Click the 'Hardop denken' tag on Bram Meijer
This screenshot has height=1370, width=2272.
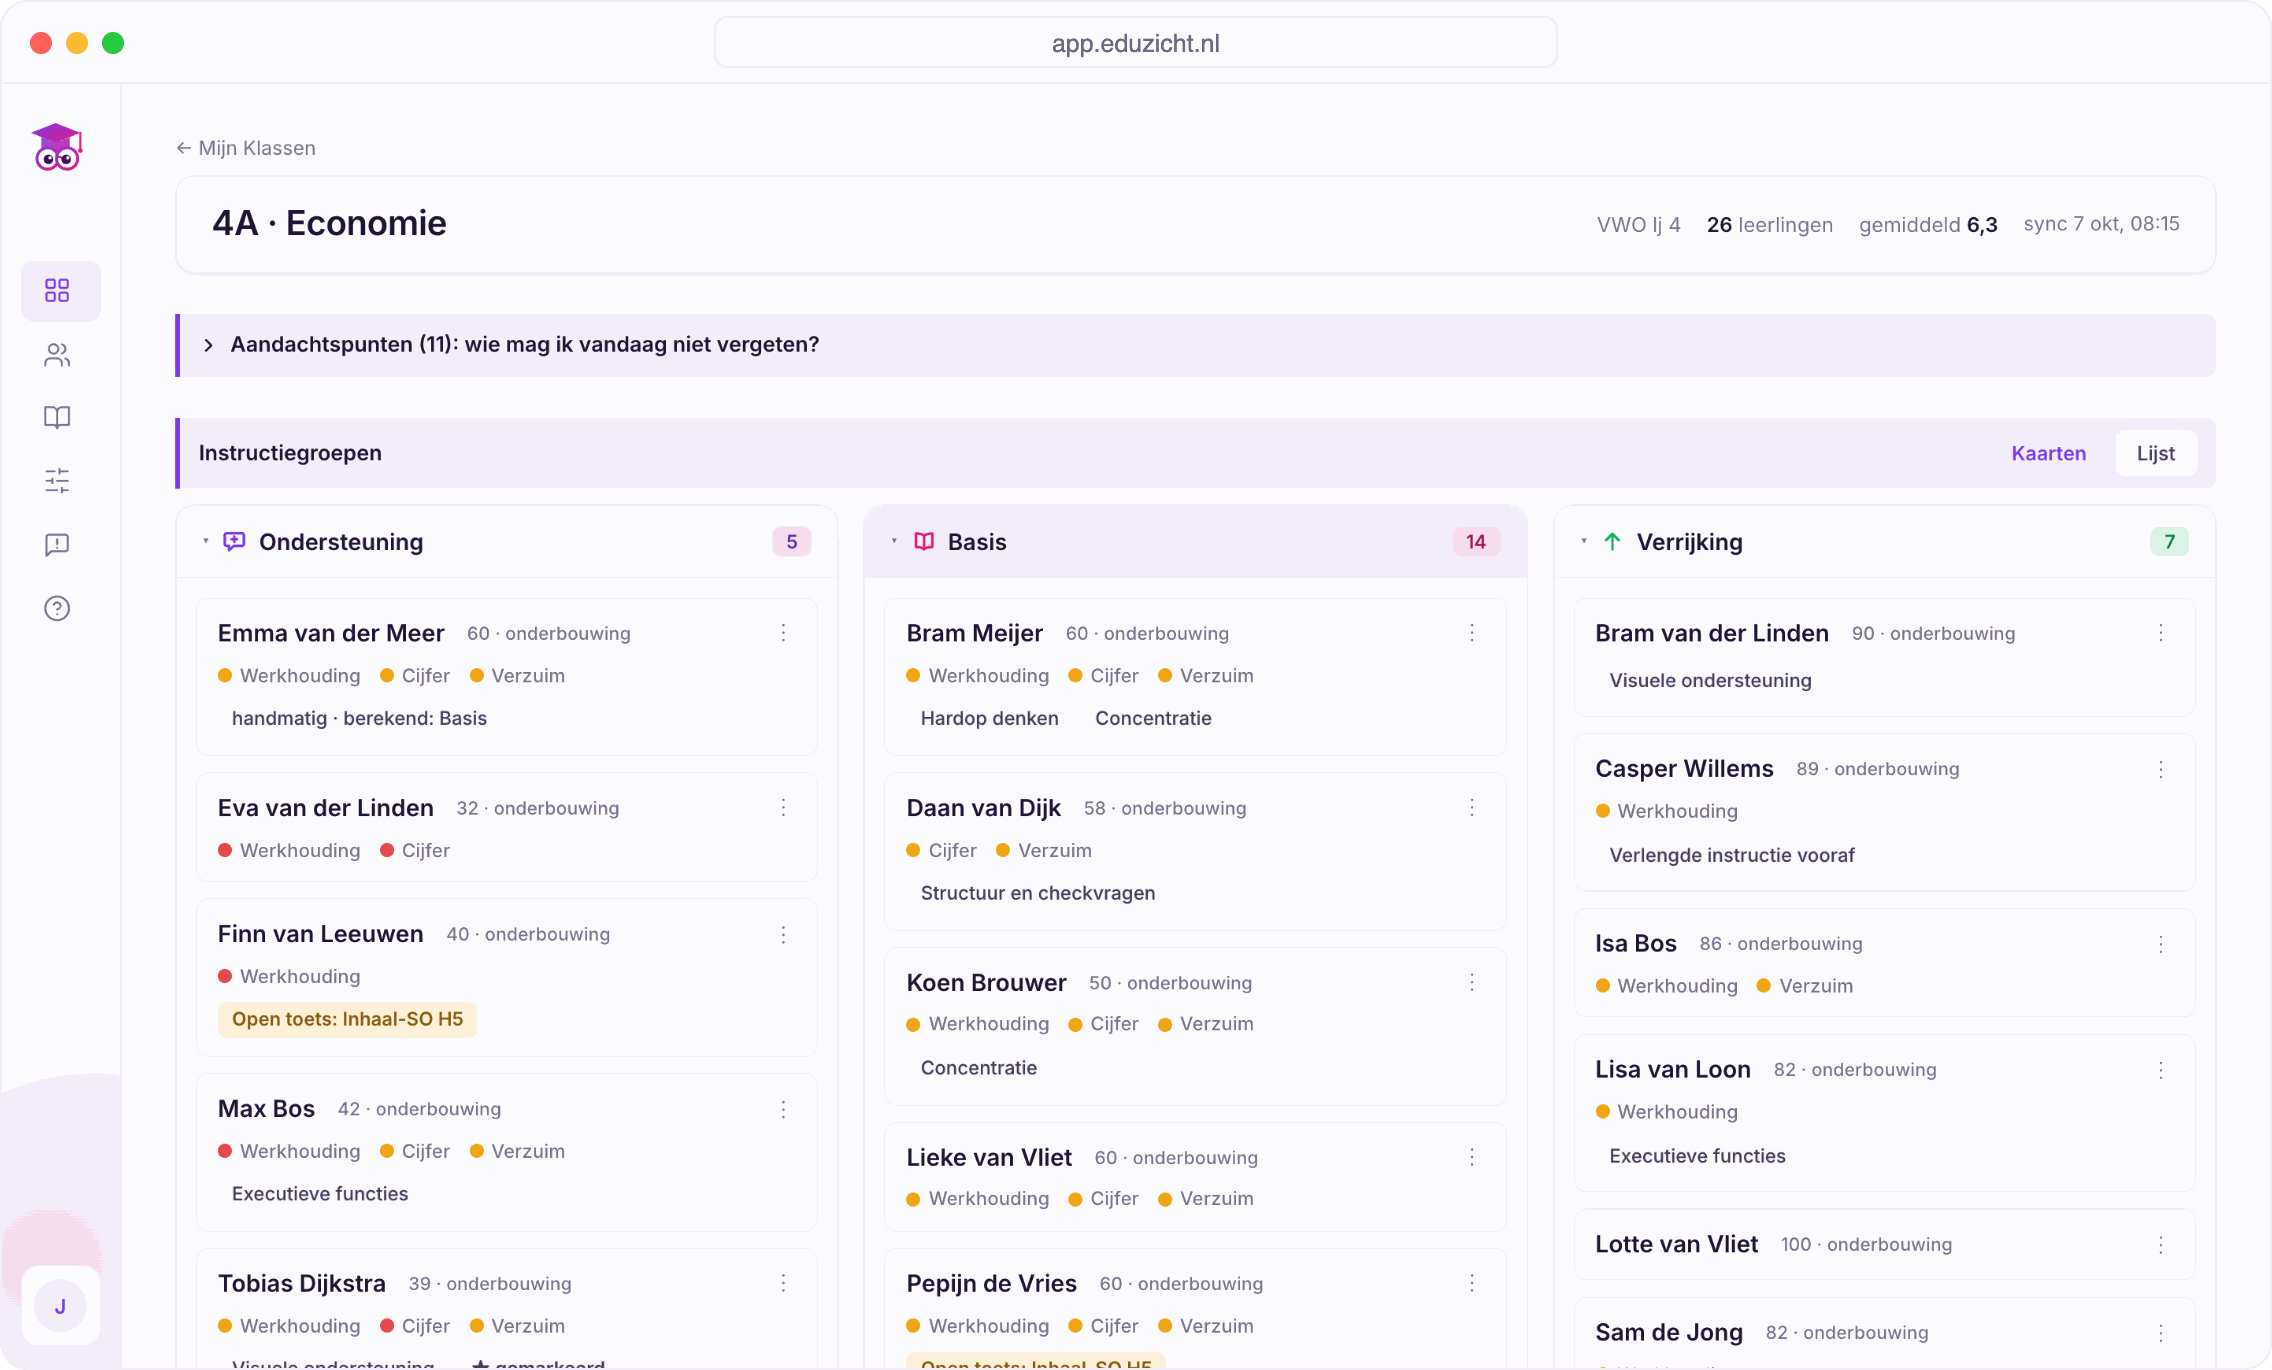click(x=989, y=719)
